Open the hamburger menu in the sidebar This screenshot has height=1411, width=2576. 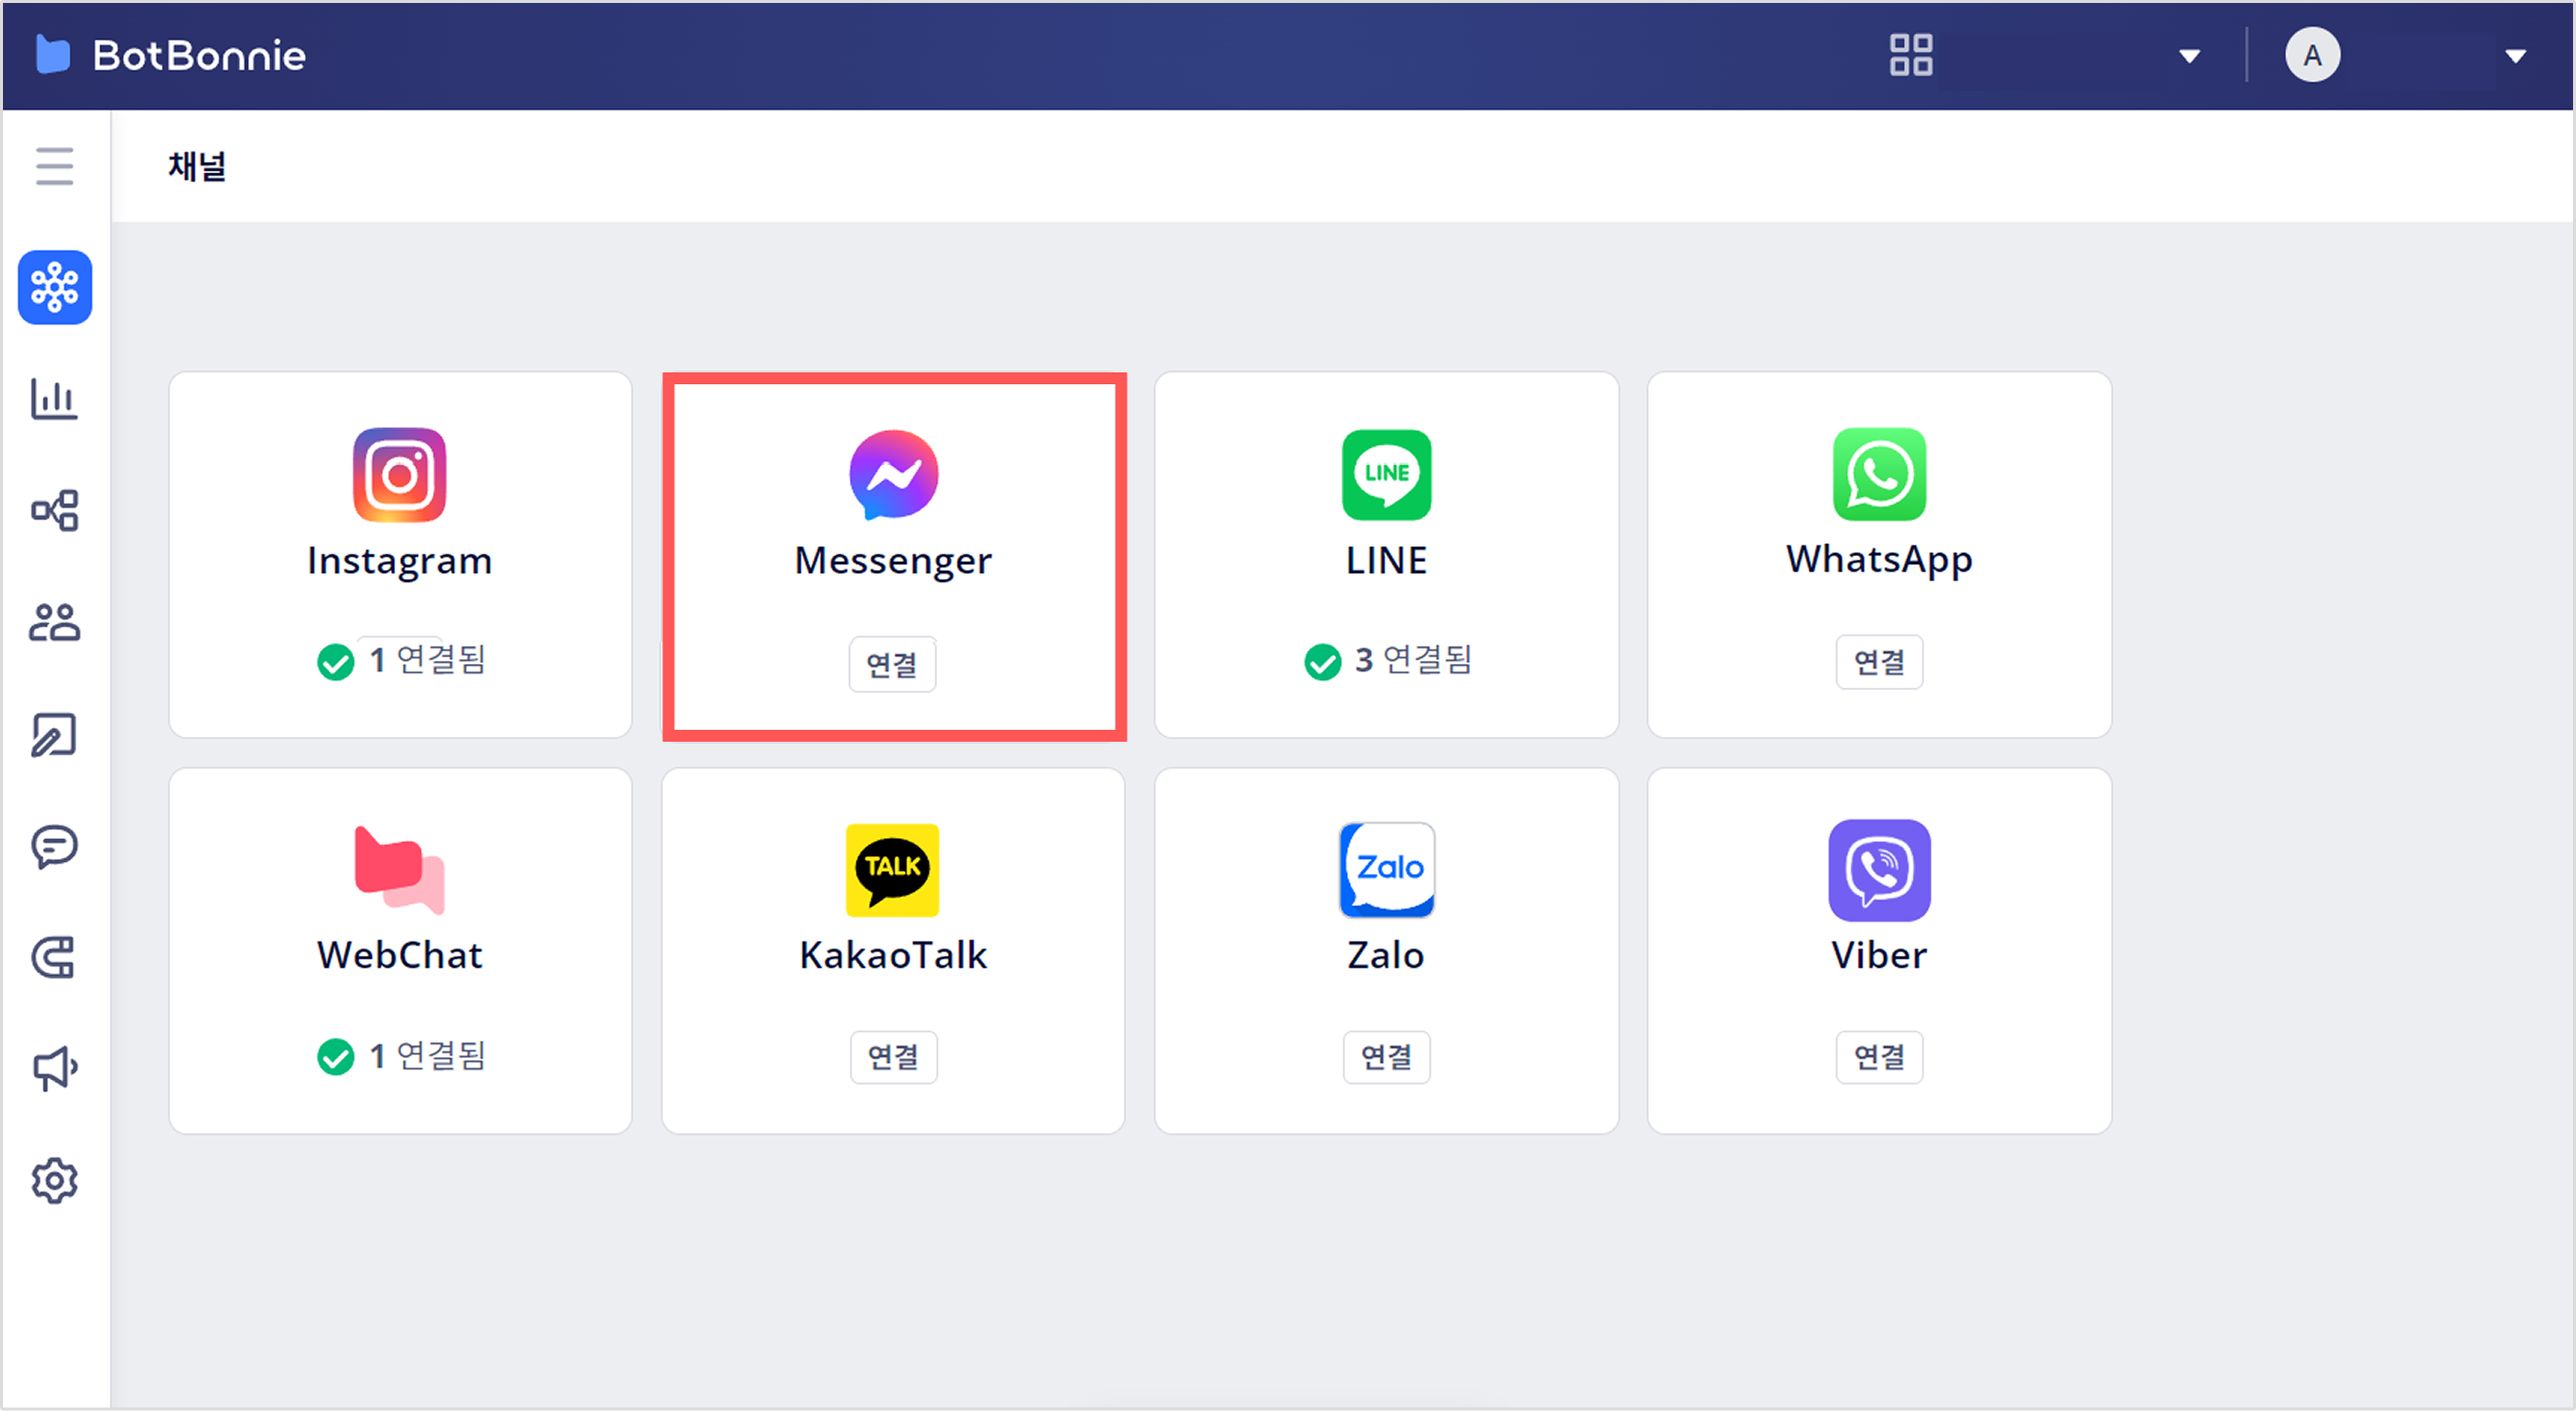55,166
